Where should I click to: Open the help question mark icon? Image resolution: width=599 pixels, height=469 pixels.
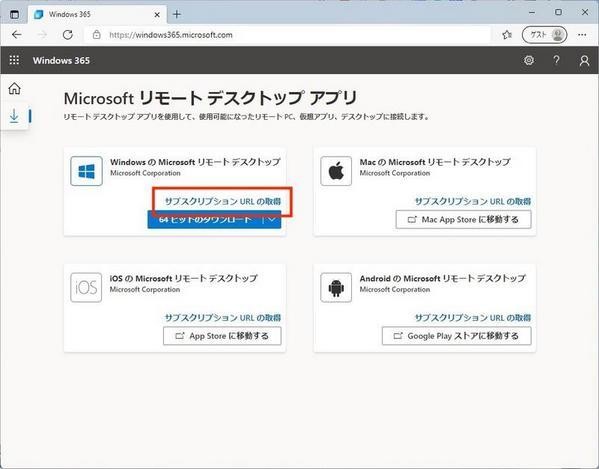(x=557, y=60)
